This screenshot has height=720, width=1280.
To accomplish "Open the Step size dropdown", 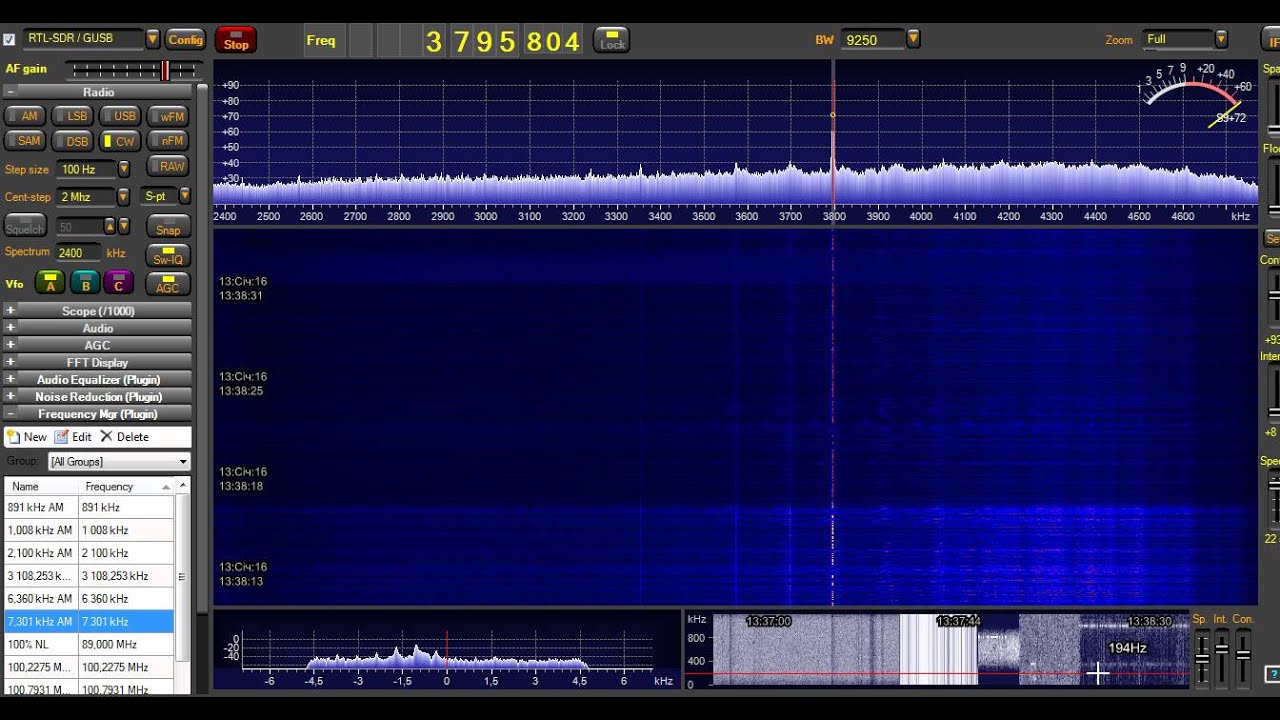I will coord(123,170).
